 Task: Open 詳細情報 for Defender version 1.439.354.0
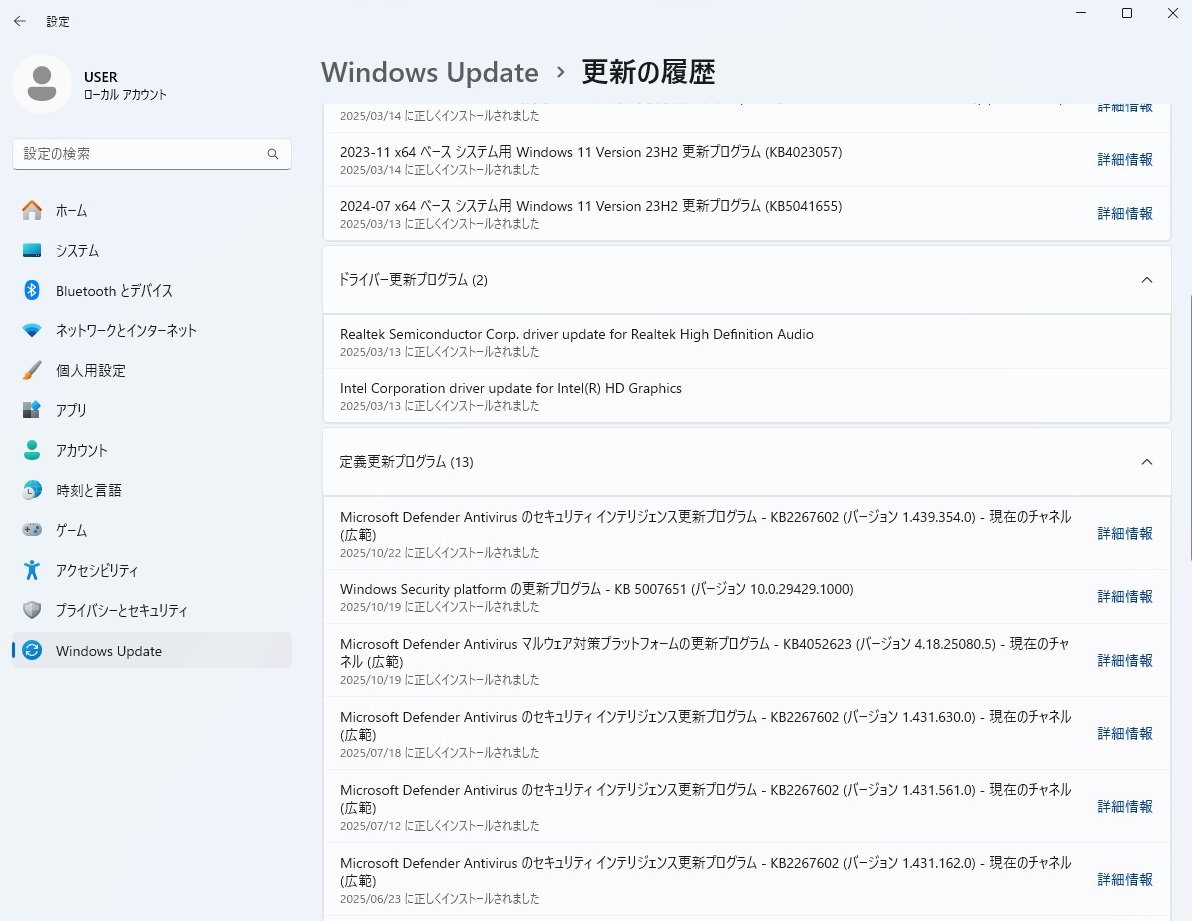[x=1124, y=534]
